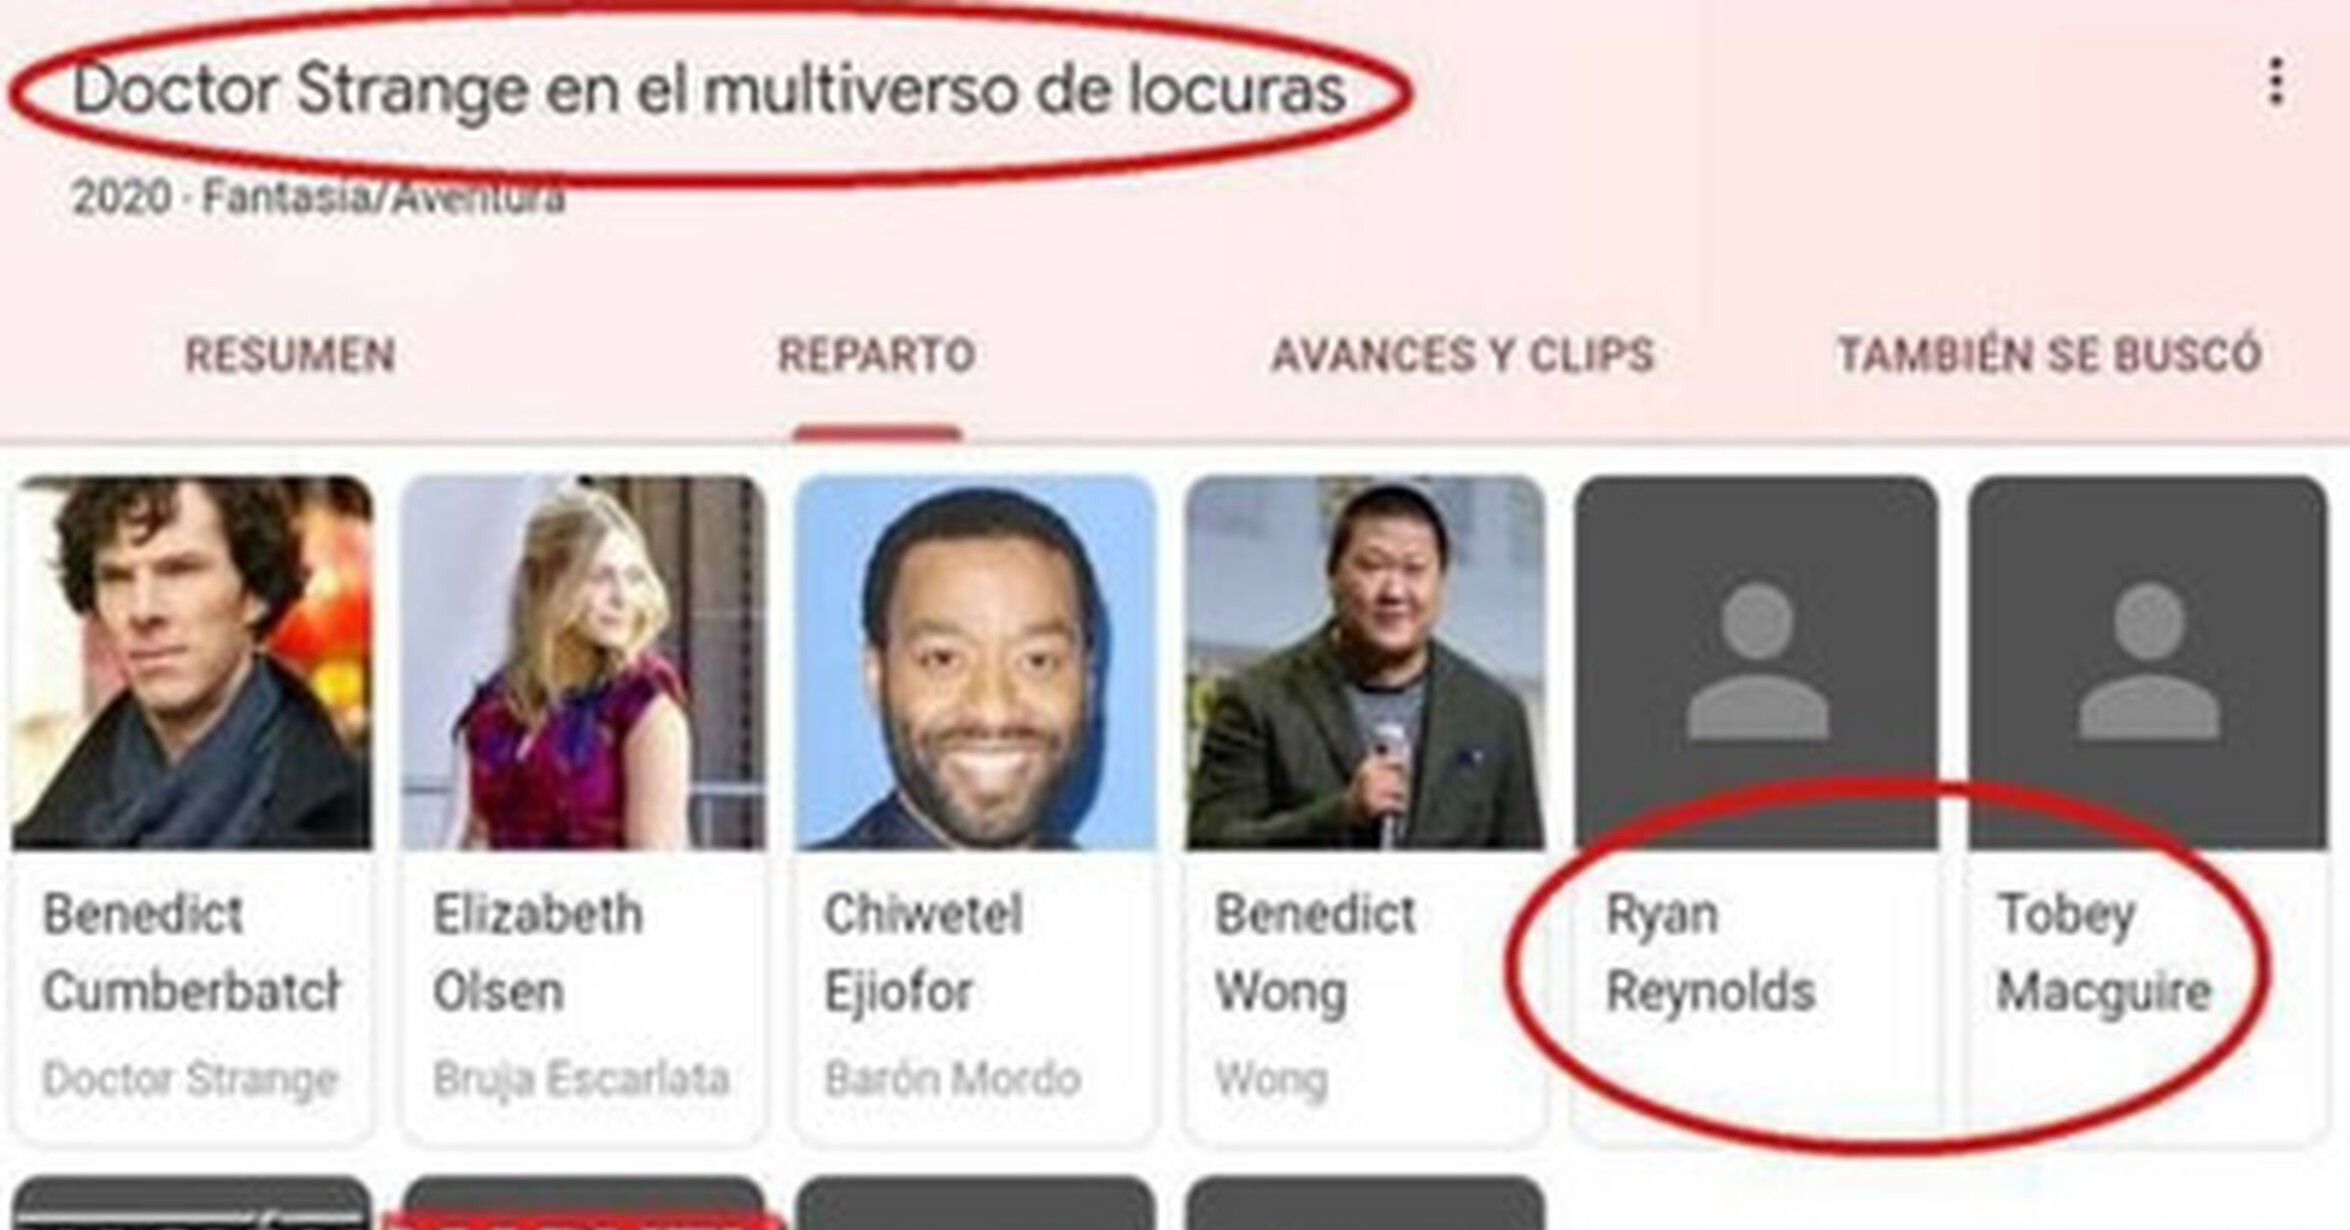Click the 2020 Fantasía/Aventura subtitle
This screenshot has width=2350, height=1230.
coord(318,197)
